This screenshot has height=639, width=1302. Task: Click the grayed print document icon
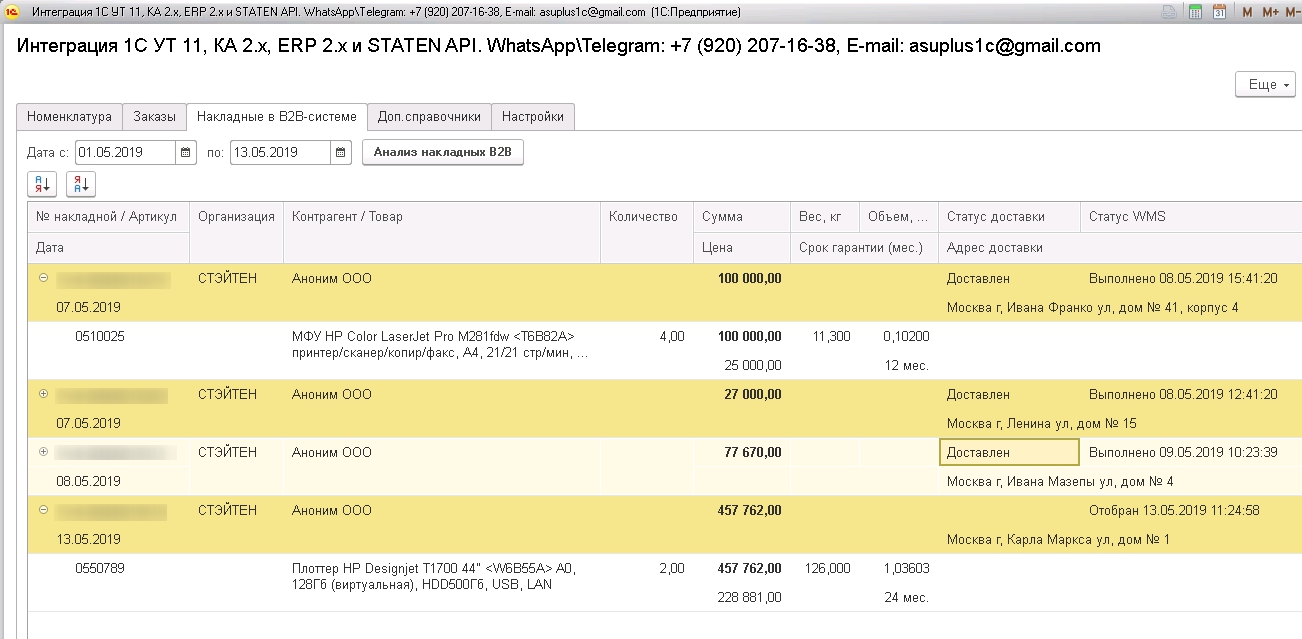click(1168, 12)
